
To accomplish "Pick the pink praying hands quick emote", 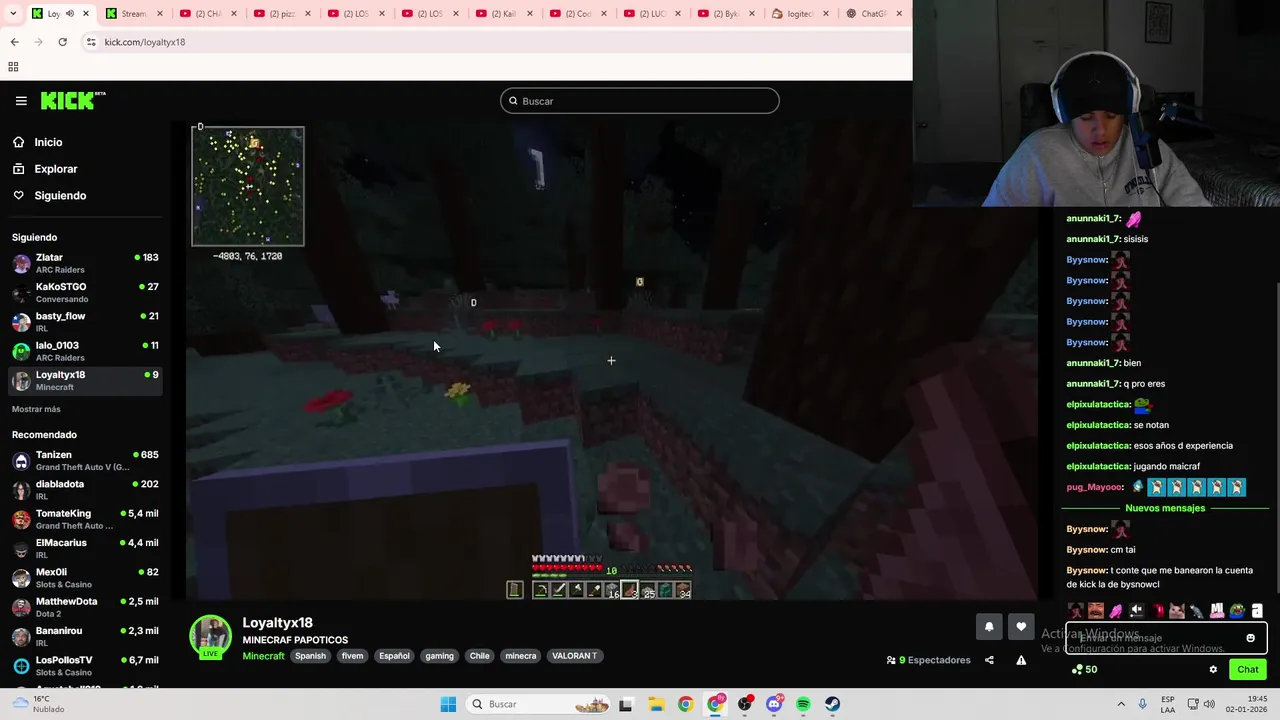I will [1116, 611].
